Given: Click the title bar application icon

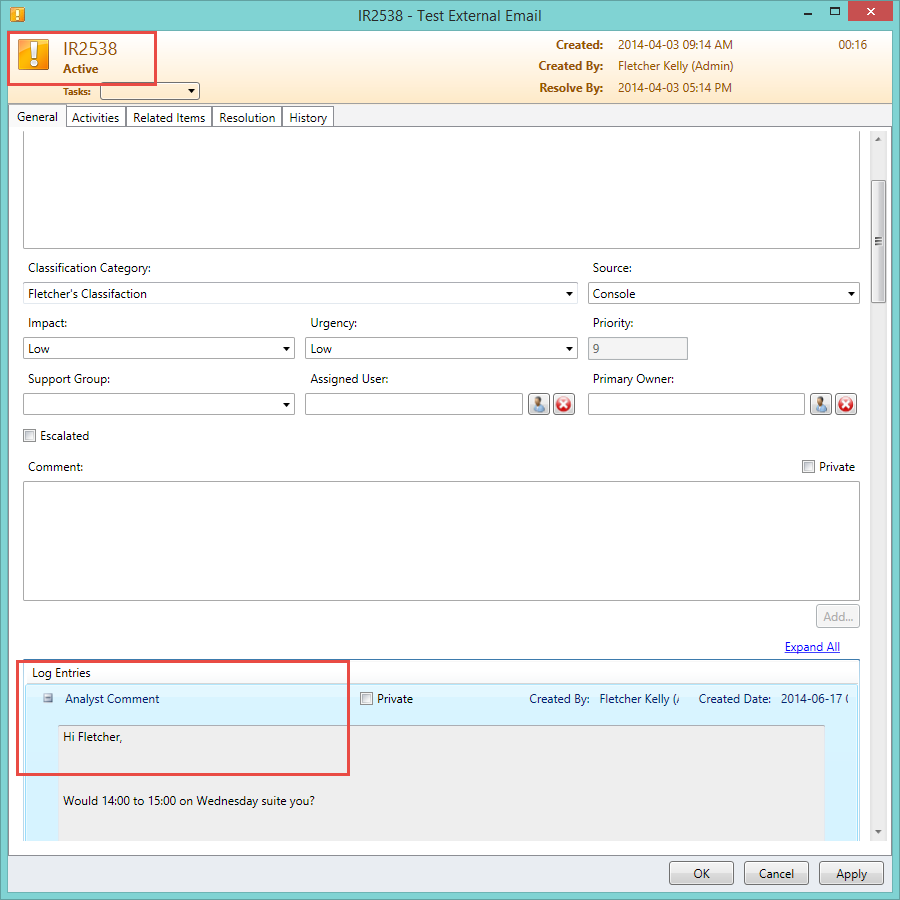Looking at the screenshot, I should point(17,15).
